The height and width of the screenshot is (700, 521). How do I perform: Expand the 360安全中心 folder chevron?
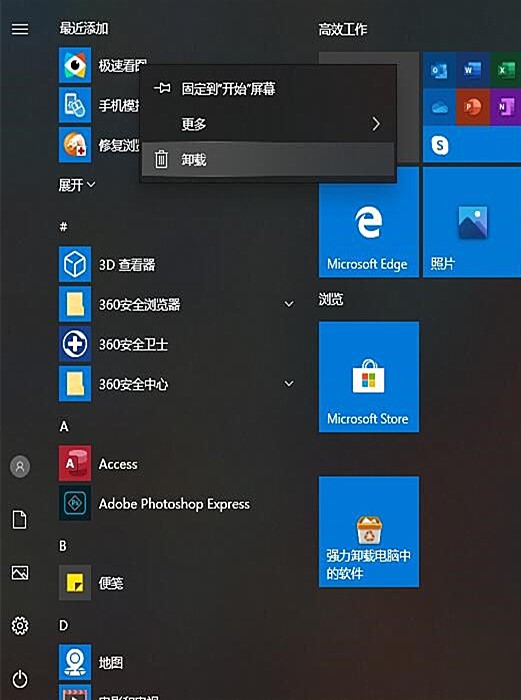[289, 383]
